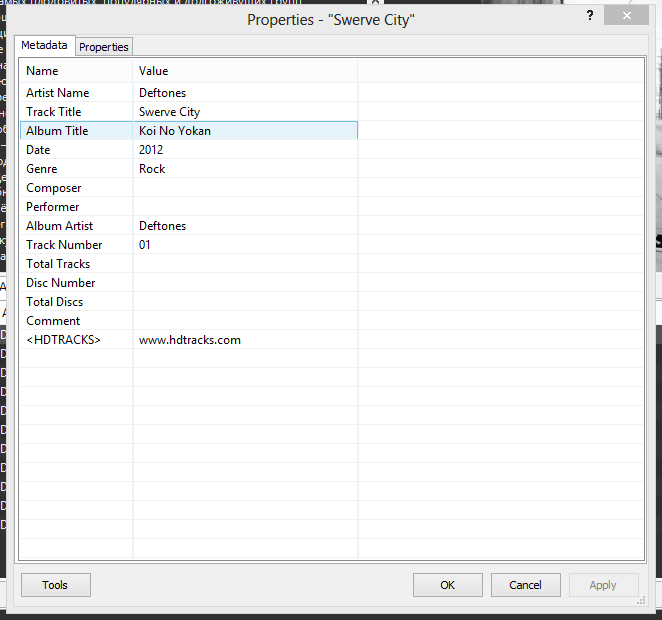Select the Album Title row label
This screenshot has width=662, height=620.
[x=57, y=131]
